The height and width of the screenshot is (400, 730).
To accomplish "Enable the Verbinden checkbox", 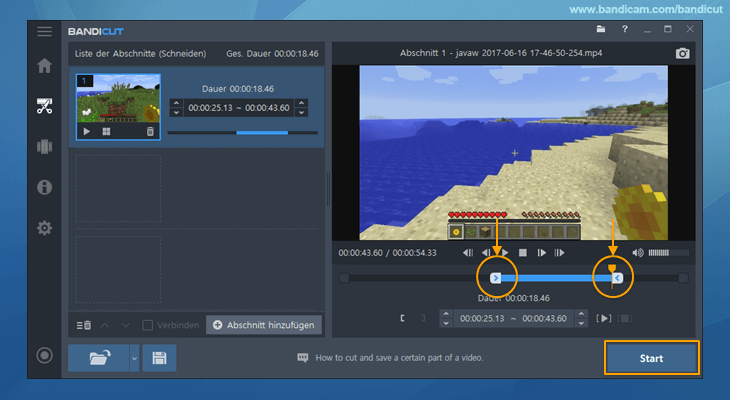I will coord(148,325).
